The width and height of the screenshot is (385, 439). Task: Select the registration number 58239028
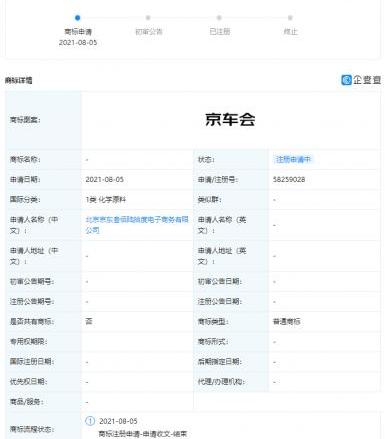[289, 179]
